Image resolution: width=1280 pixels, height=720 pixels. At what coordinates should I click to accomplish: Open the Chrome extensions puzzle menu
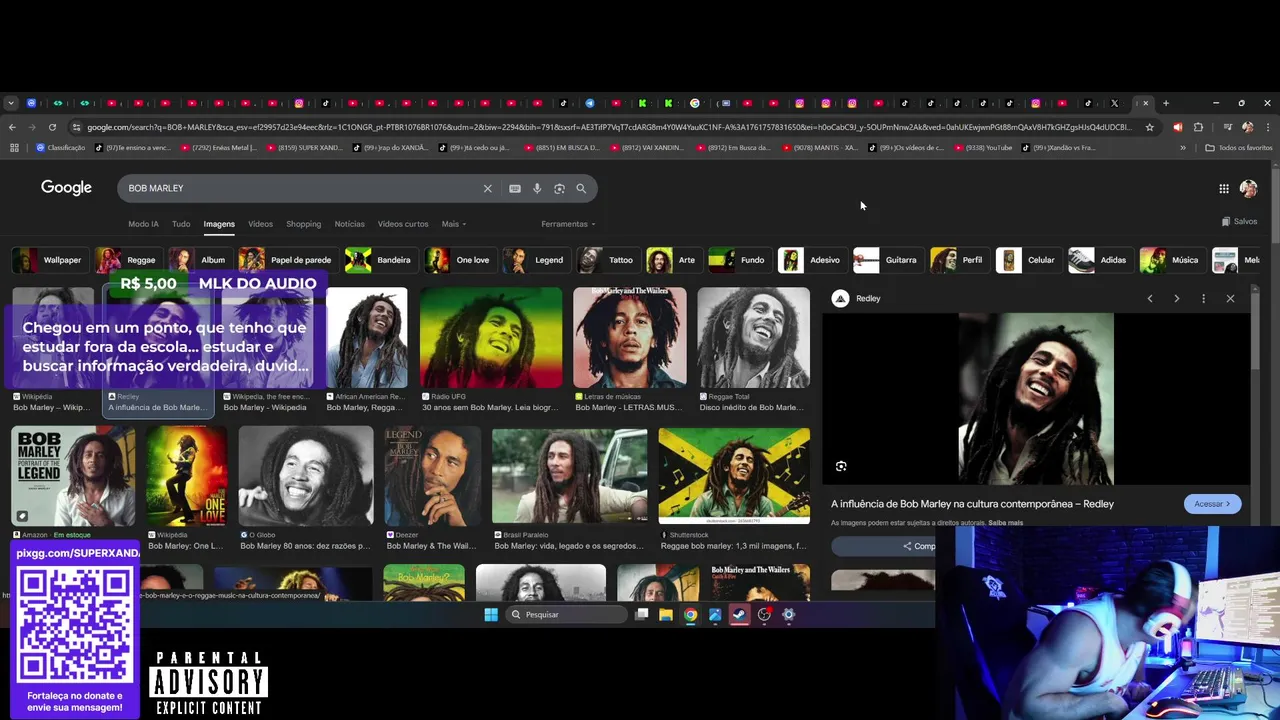coord(1198,127)
